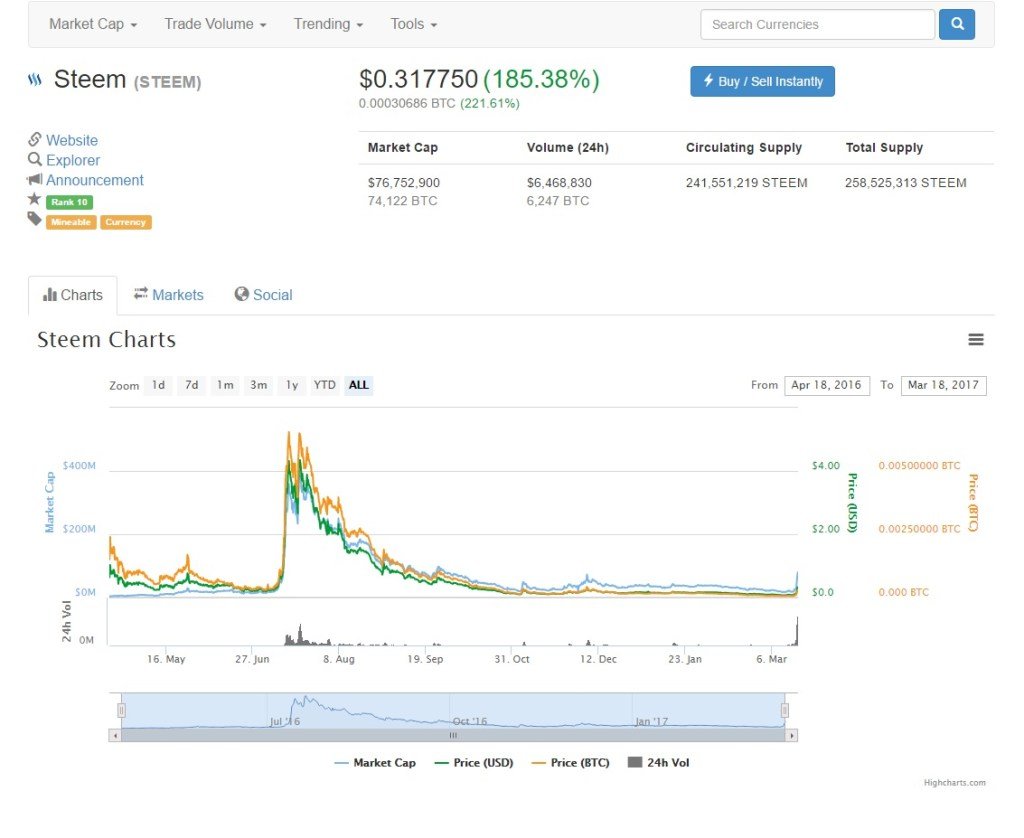The image size is (1024, 838).
Task: Click the left navigator range handle
Action: 121,710
